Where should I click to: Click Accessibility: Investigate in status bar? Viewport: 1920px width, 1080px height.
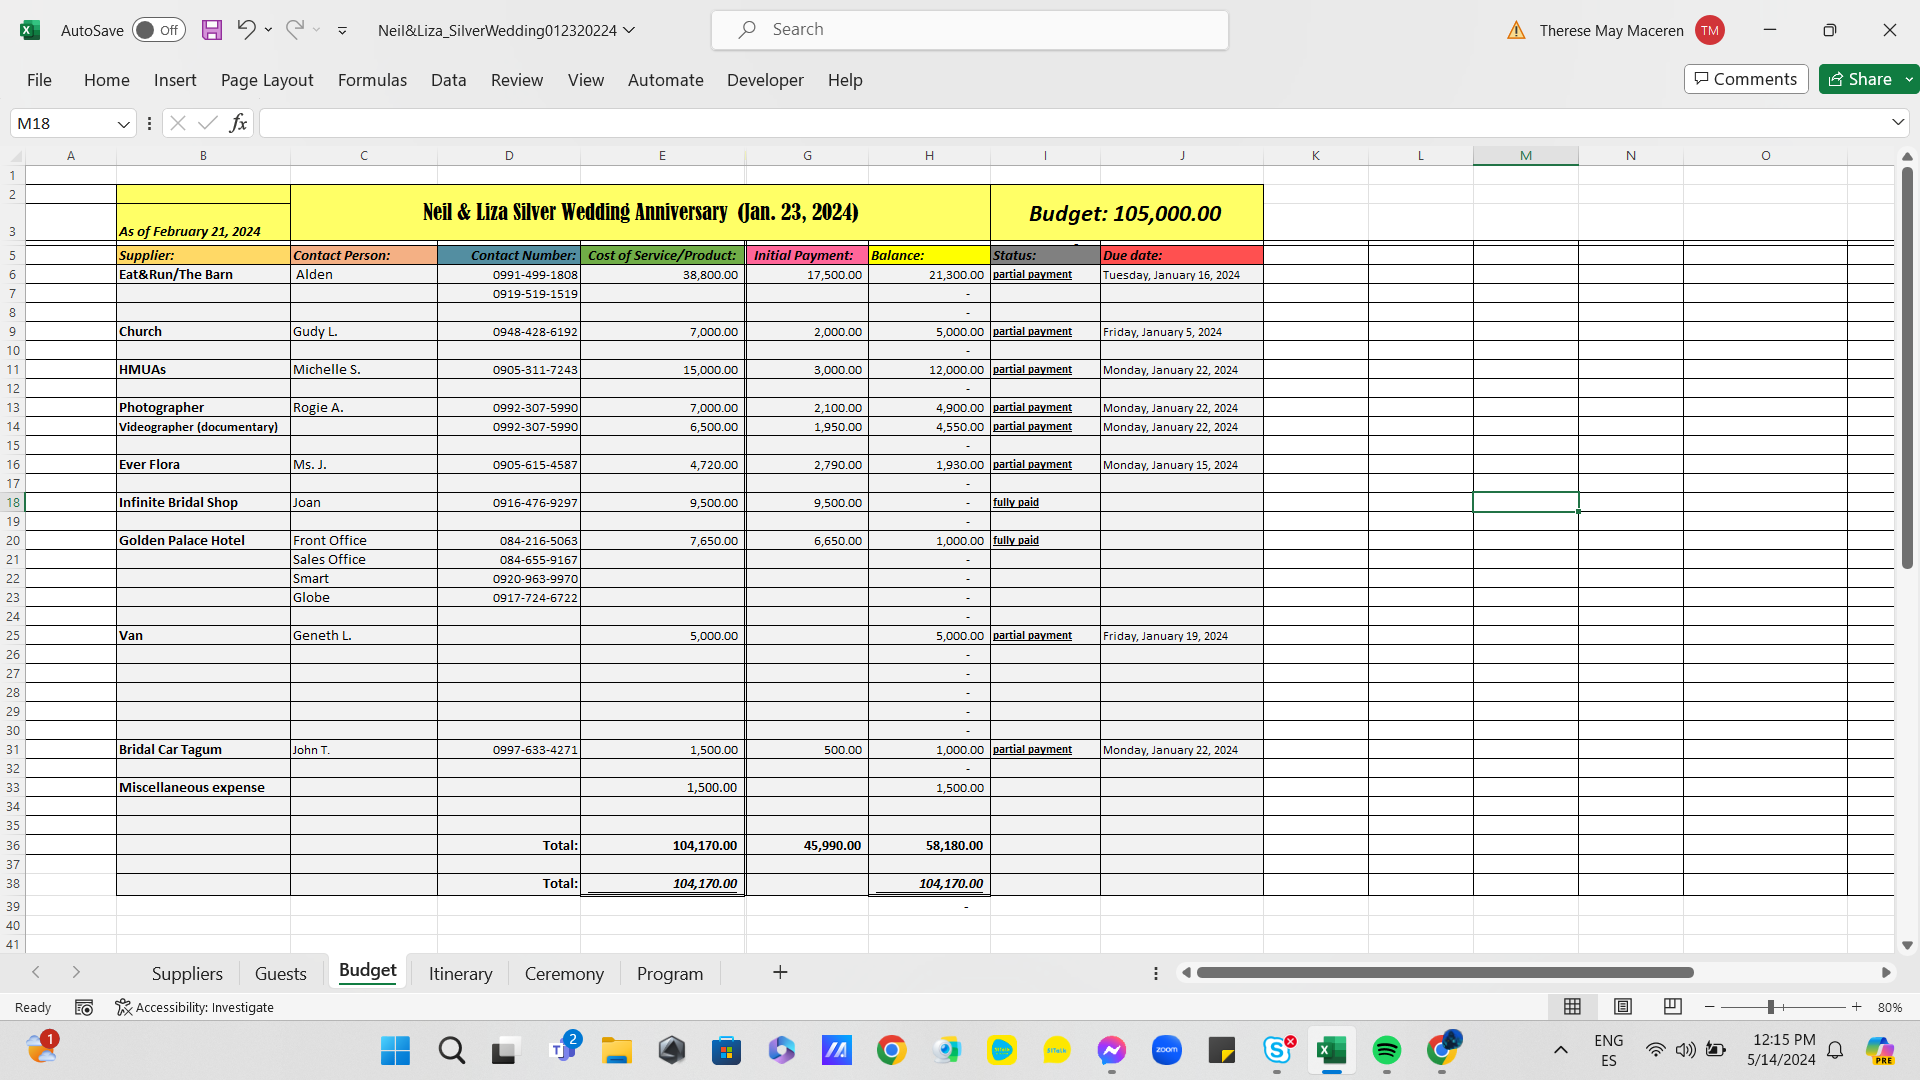click(x=195, y=1007)
